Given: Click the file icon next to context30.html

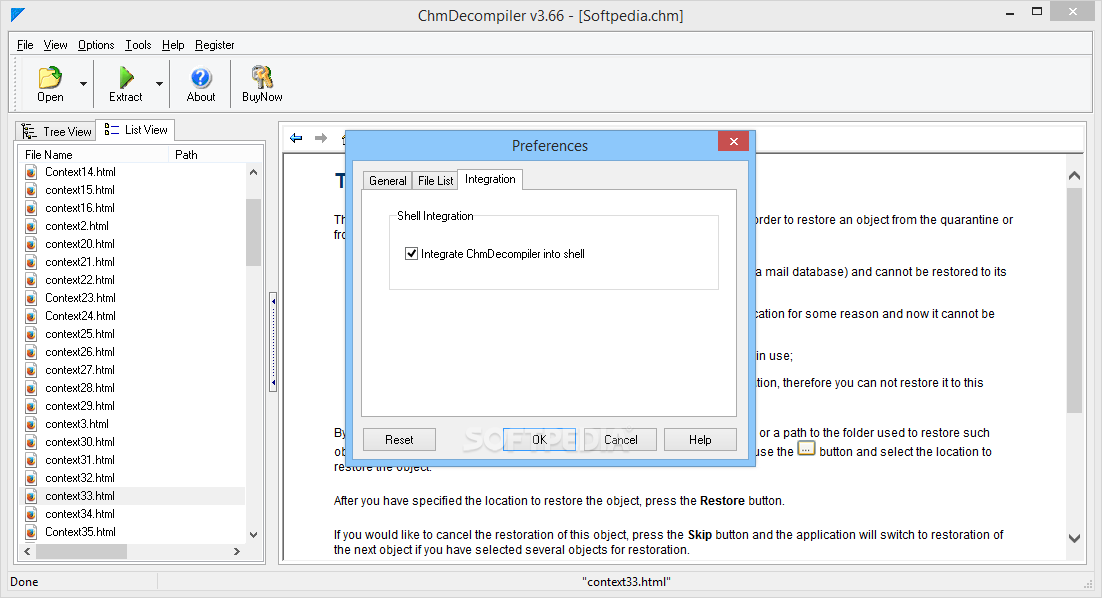Looking at the screenshot, I should (x=31, y=443).
